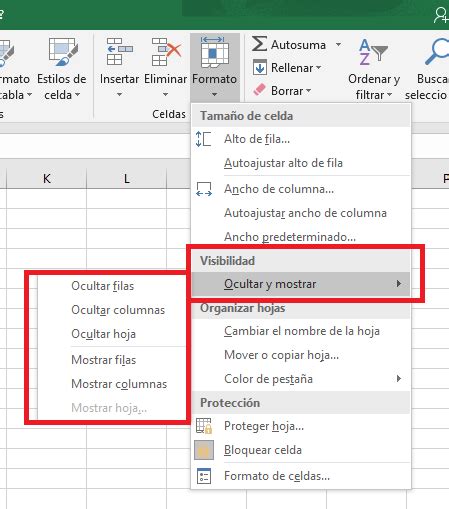Click the Estilos de celda icon
This screenshot has height=509, width=449.
tap(62, 51)
